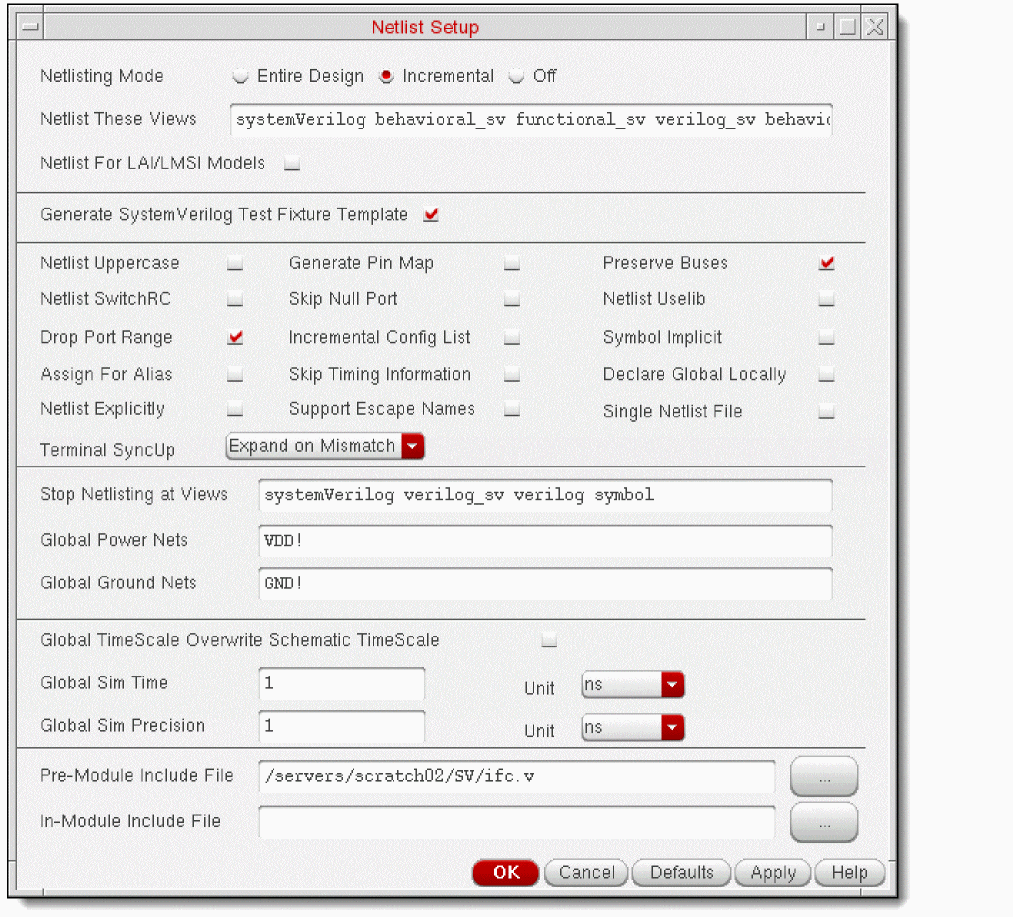This screenshot has width=1013, height=917.
Task: Uncheck the Preserve Buses option
Action: tap(826, 264)
